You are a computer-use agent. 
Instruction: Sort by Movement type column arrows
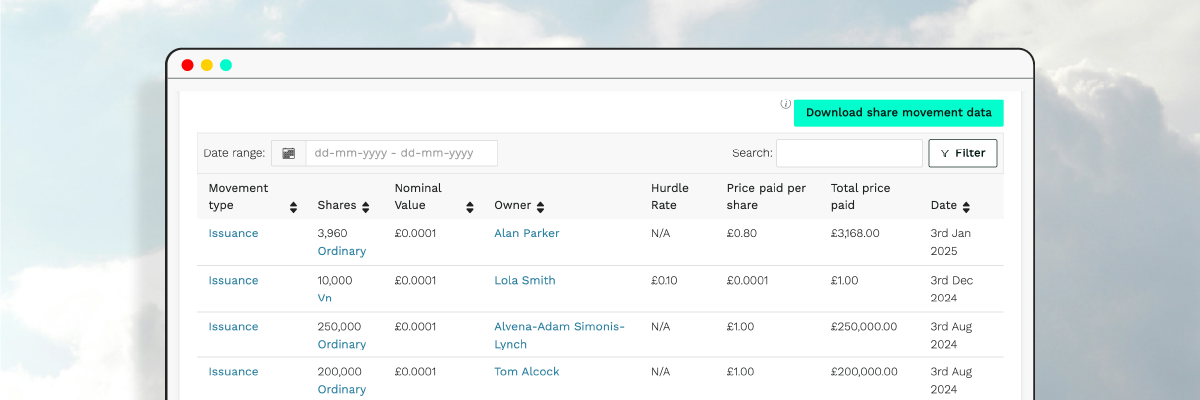[293, 207]
